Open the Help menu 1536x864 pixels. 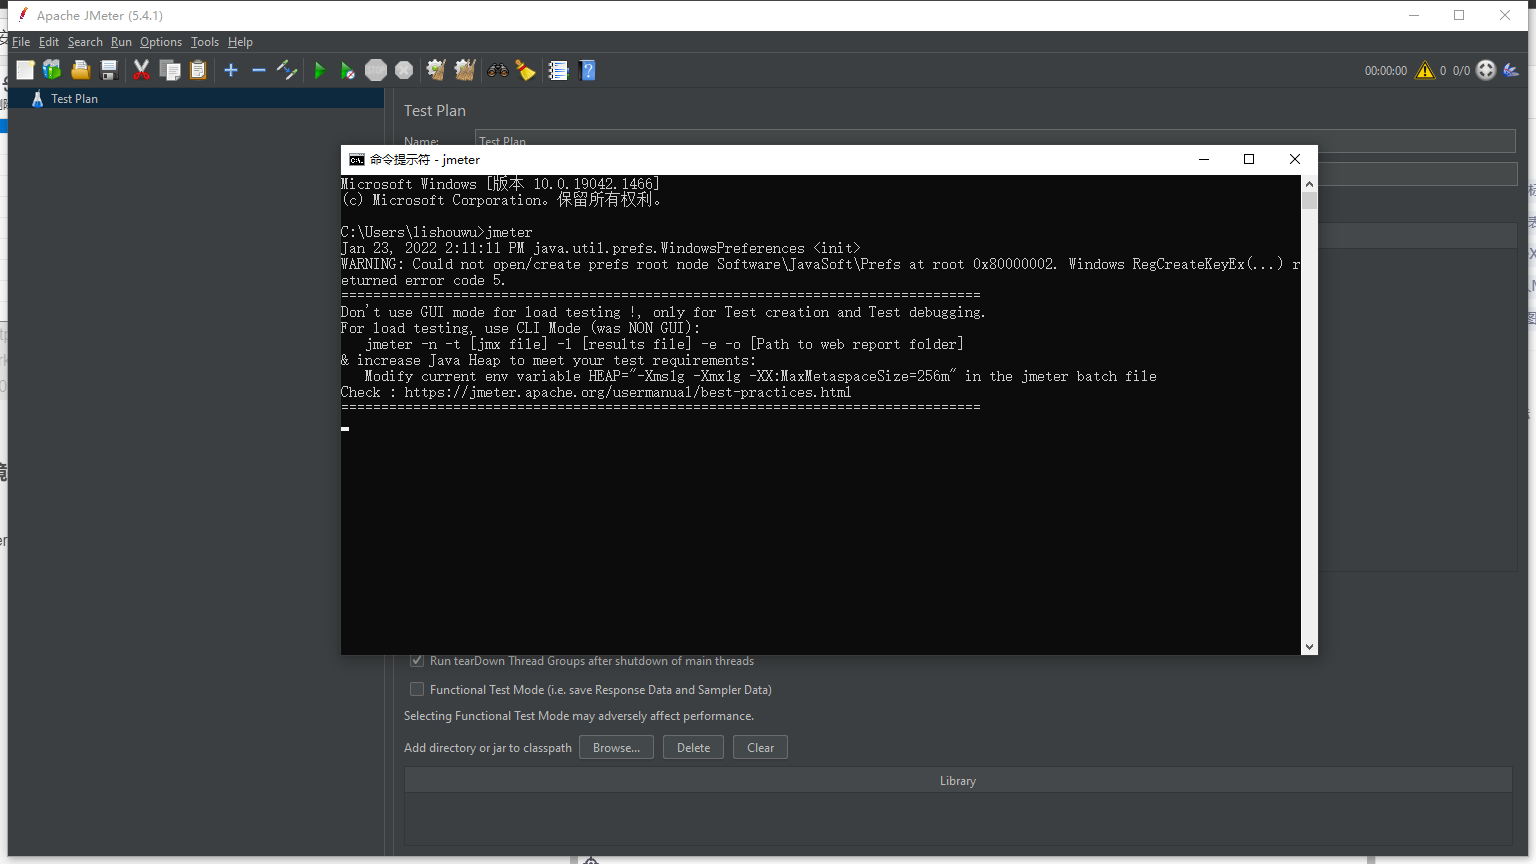pos(240,42)
